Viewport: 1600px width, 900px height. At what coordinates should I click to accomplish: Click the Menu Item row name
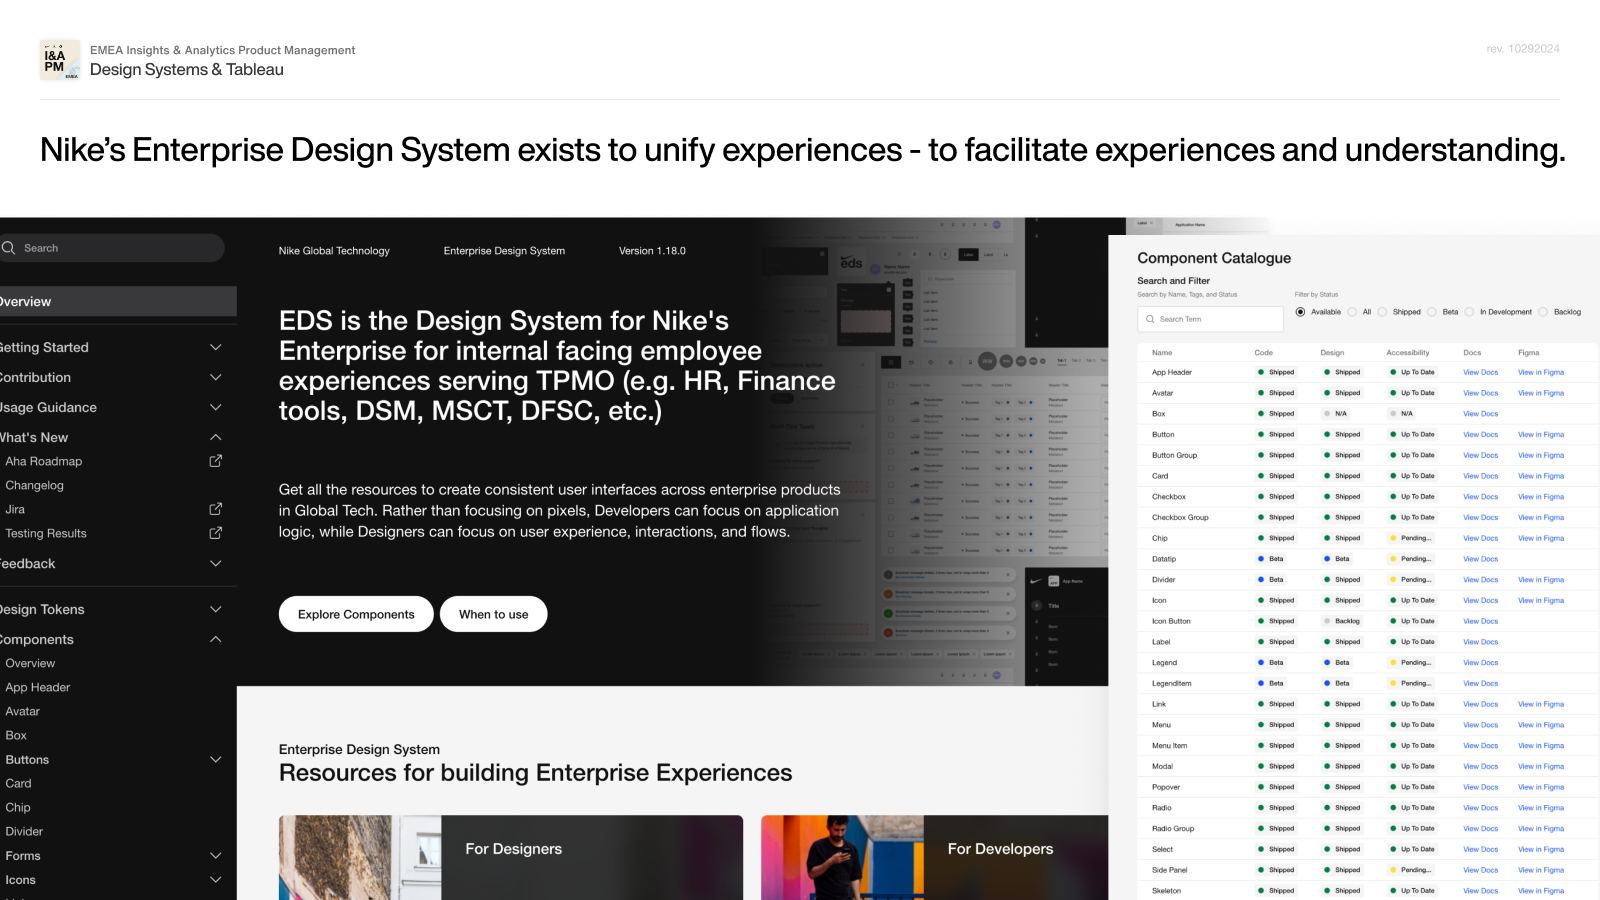1170,746
